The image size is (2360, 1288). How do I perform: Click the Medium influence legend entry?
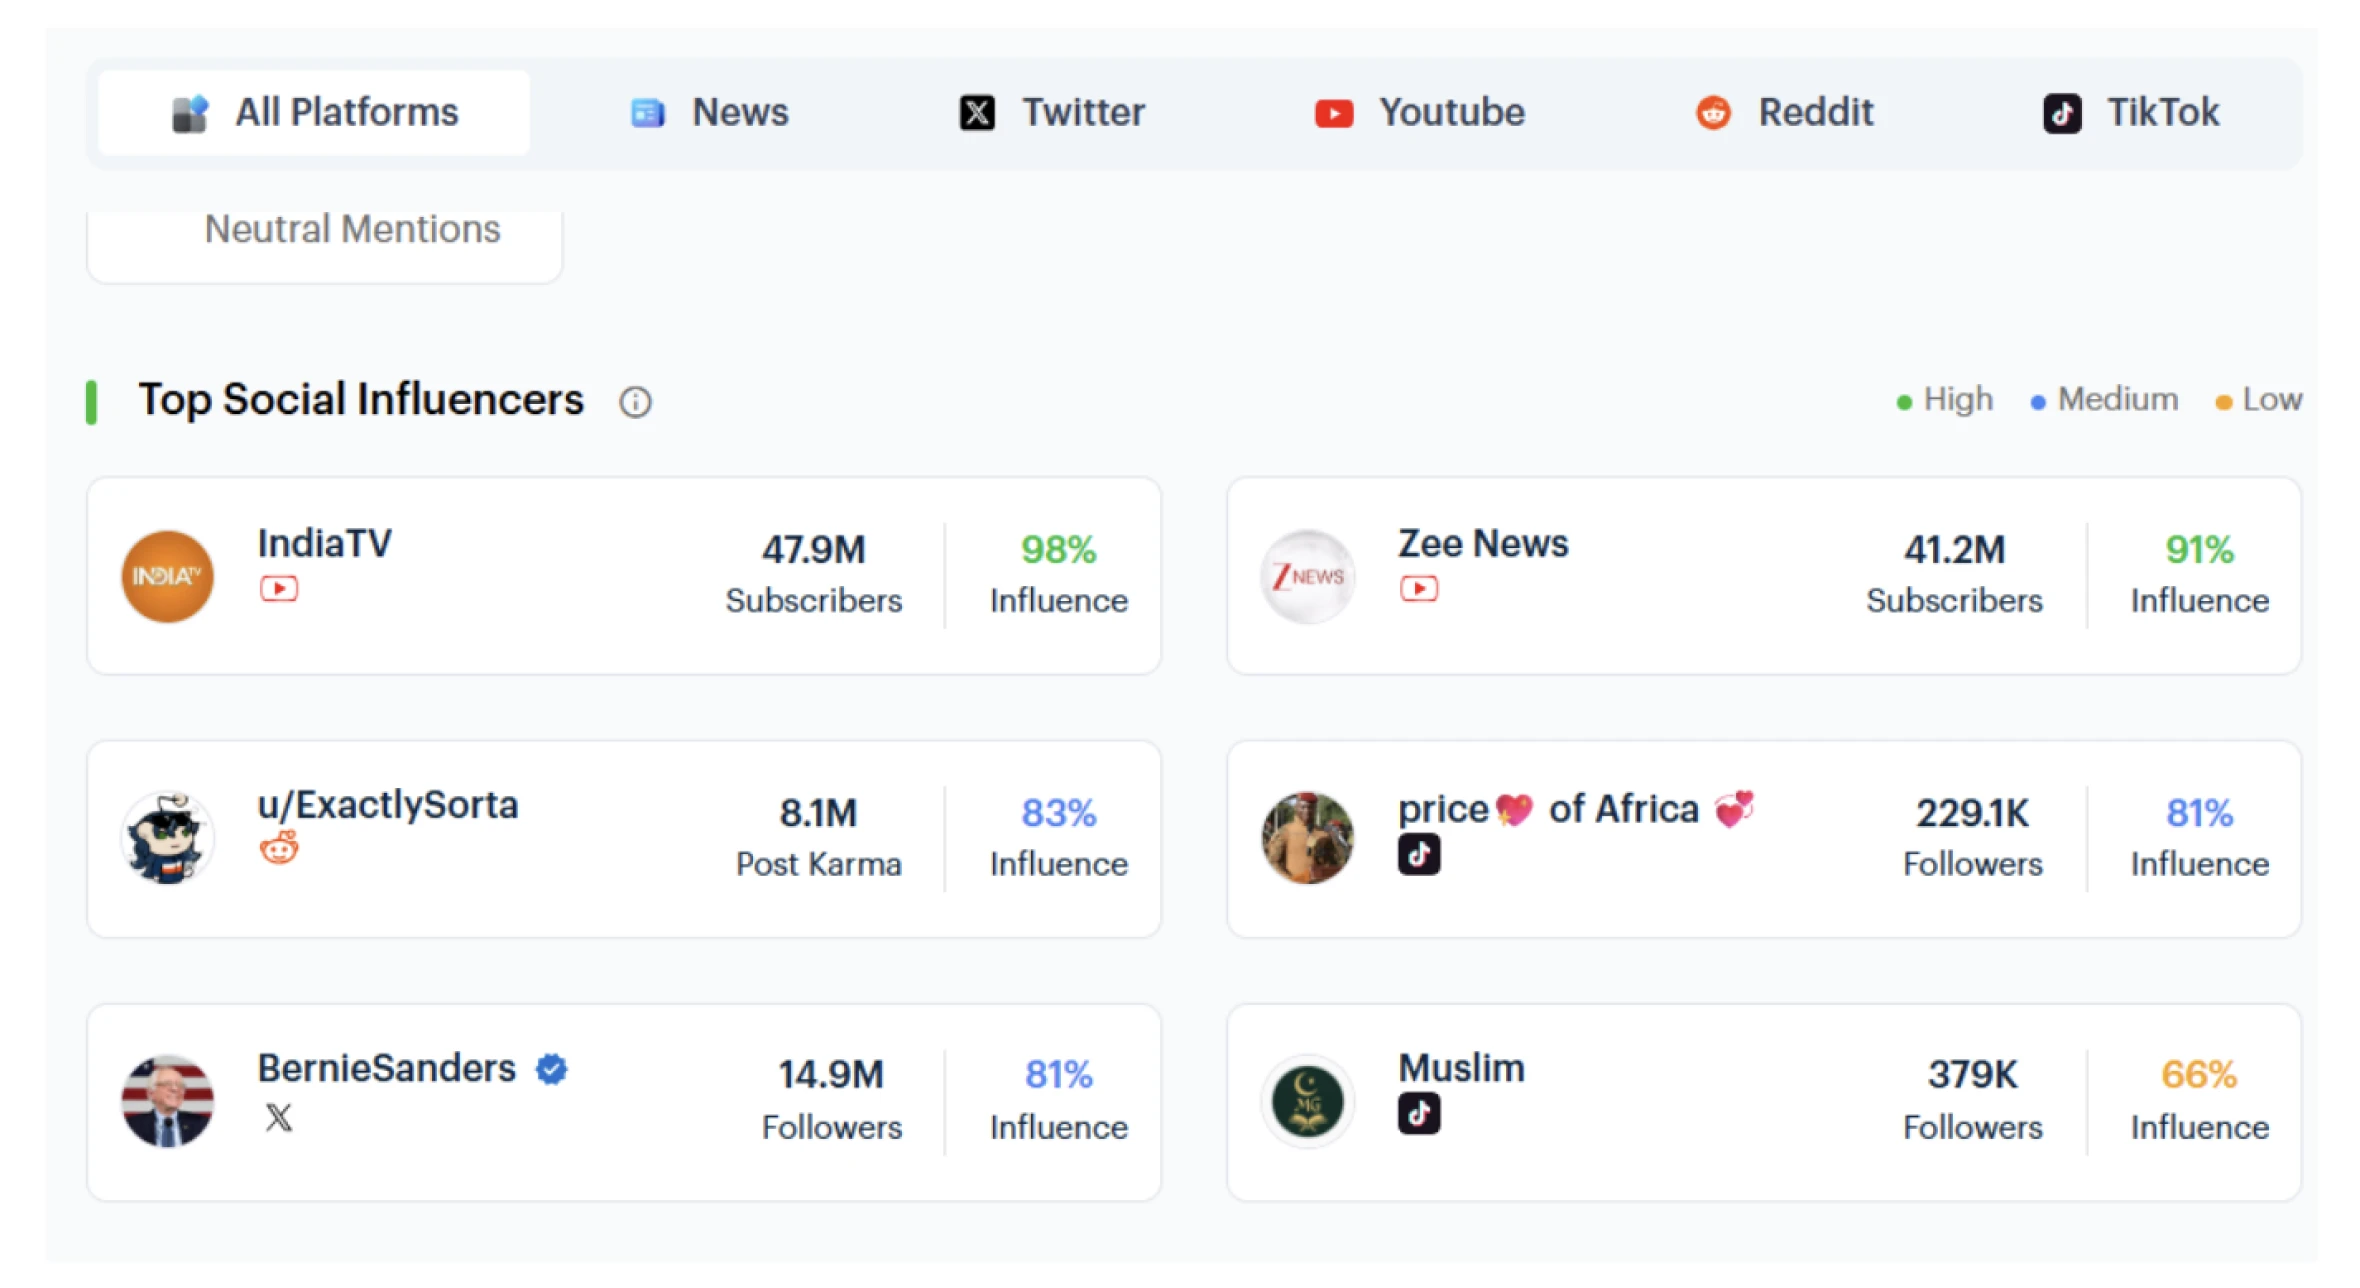(2104, 400)
